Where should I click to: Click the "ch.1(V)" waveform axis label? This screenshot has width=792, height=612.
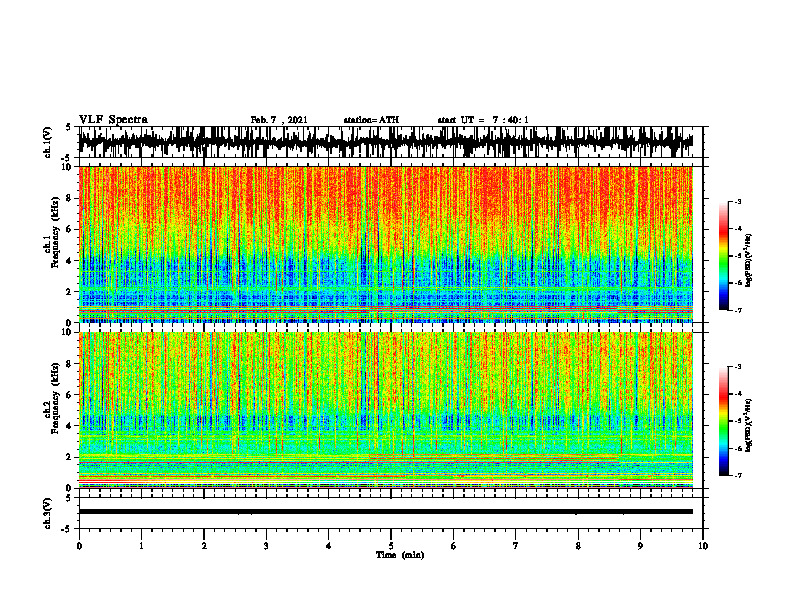click(48, 142)
